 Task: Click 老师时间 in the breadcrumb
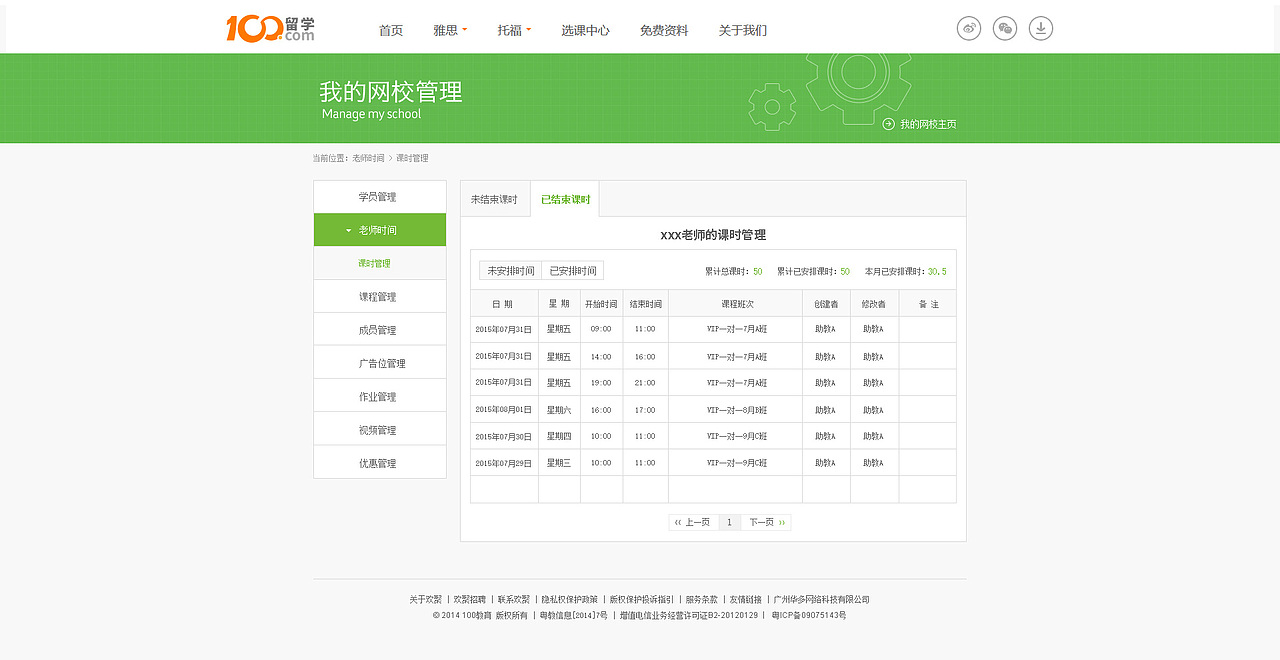(368, 158)
